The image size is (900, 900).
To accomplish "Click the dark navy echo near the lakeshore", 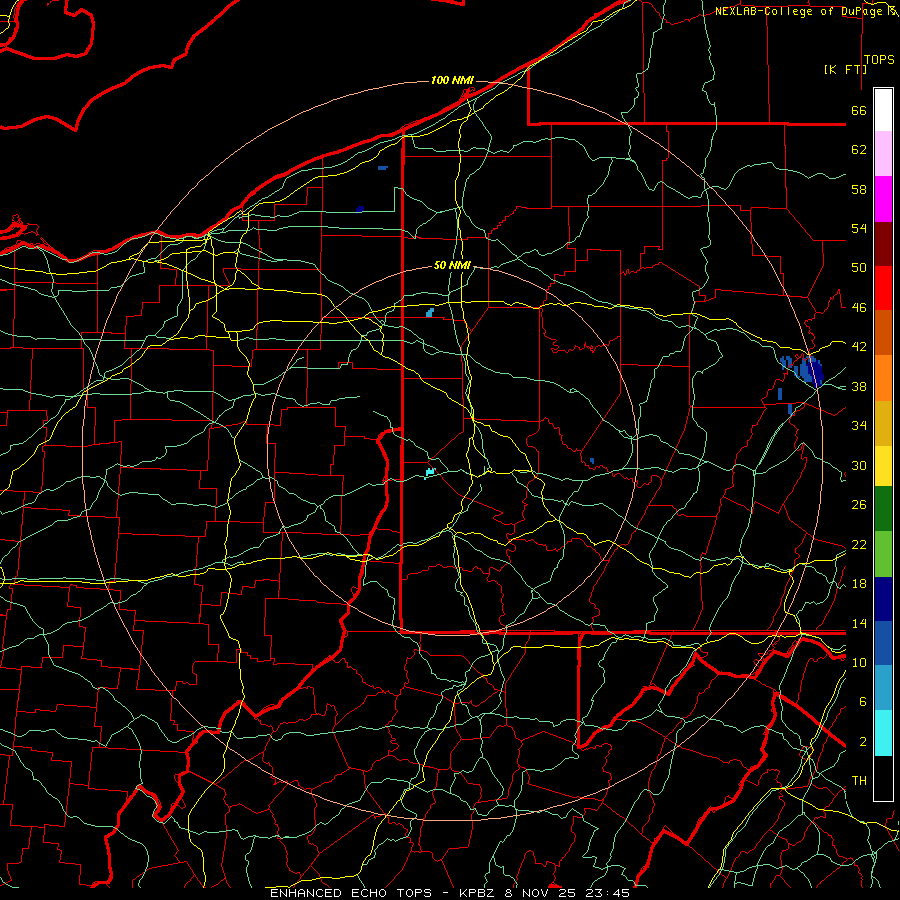I will [360, 209].
